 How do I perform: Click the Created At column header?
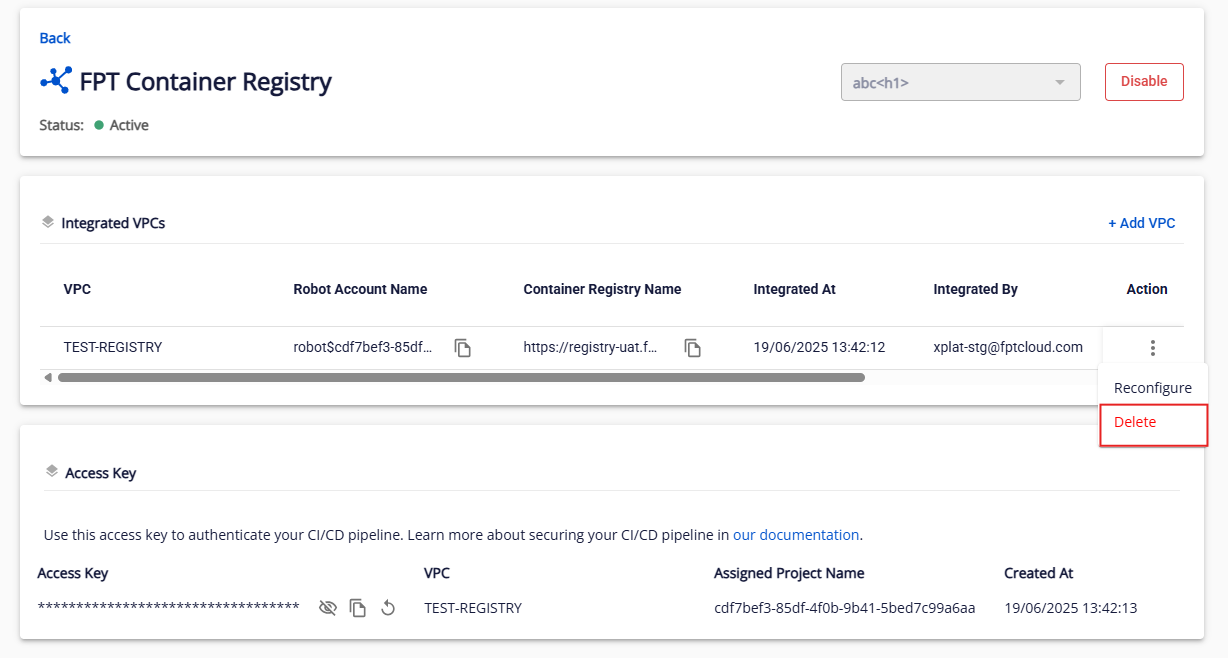click(1038, 573)
